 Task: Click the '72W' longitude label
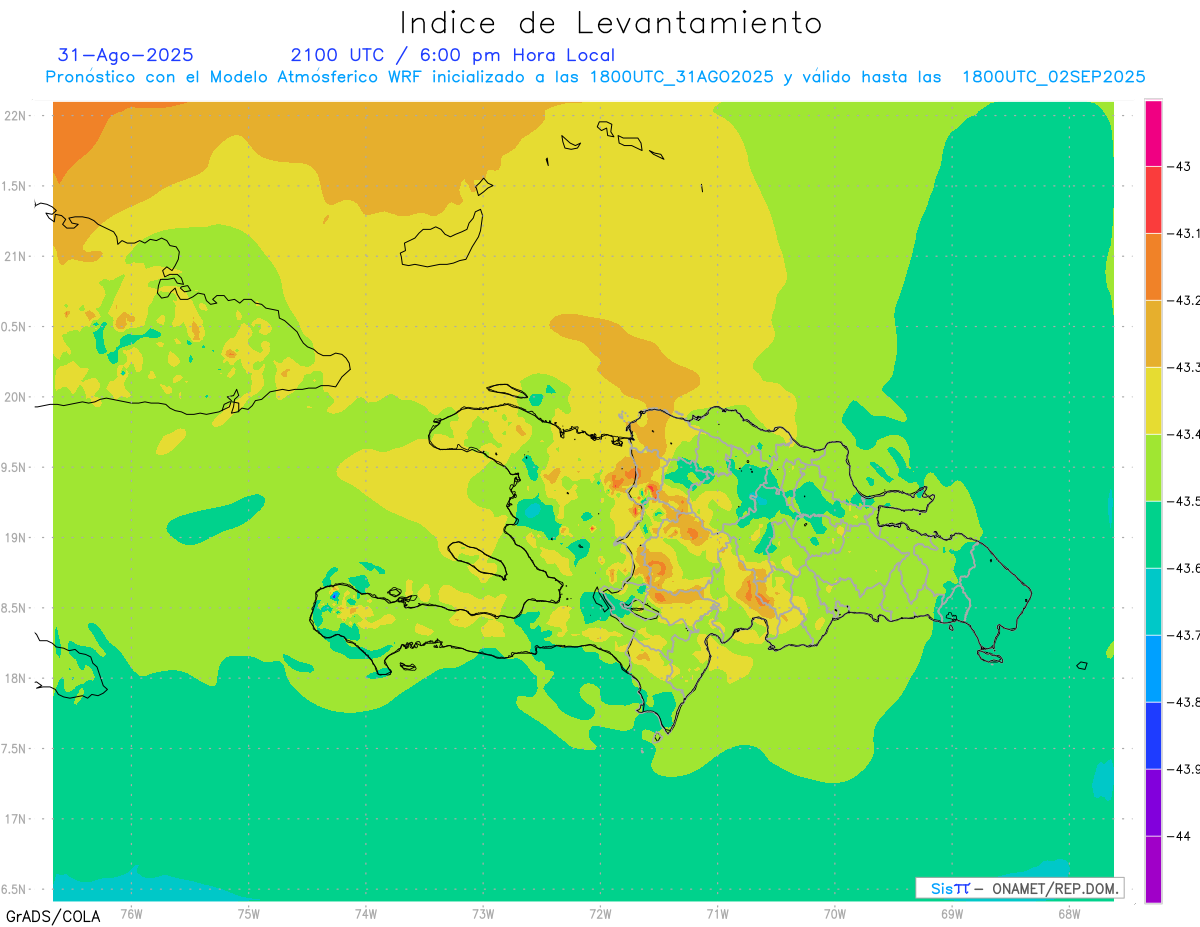[600, 914]
